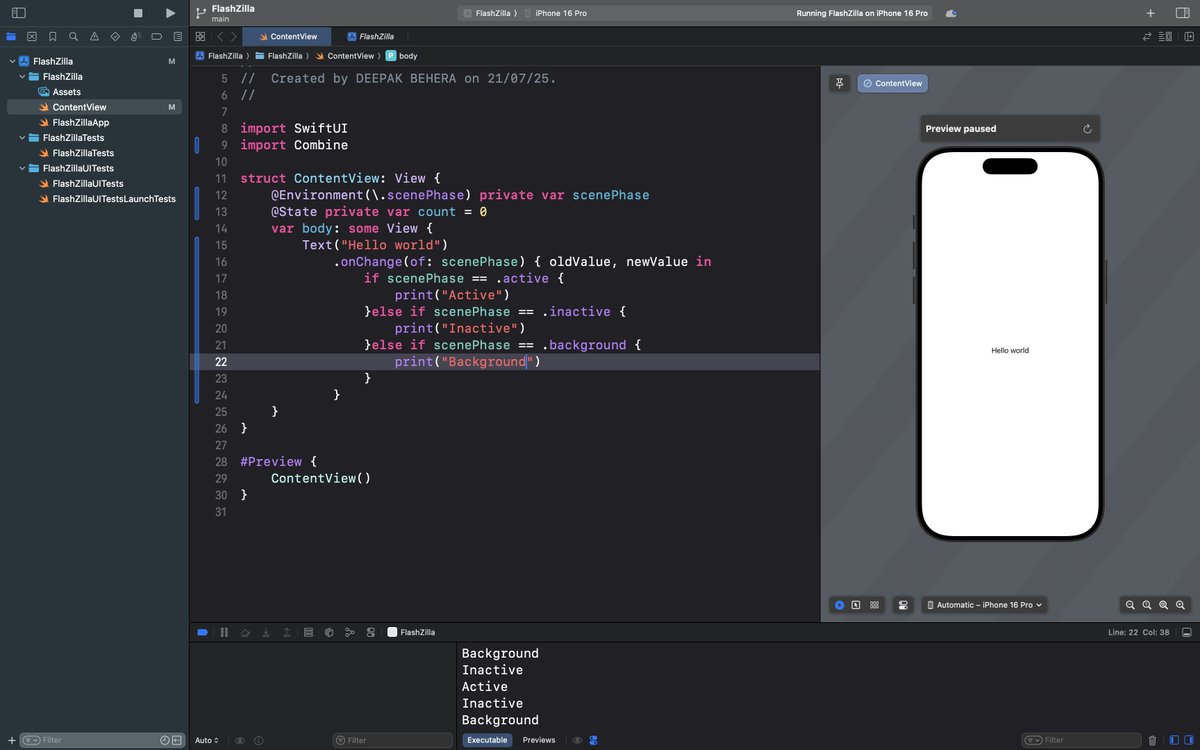The height and width of the screenshot is (750, 1200).
Task: Collapse the FlashZilla group folder
Action: click(x=22, y=76)
